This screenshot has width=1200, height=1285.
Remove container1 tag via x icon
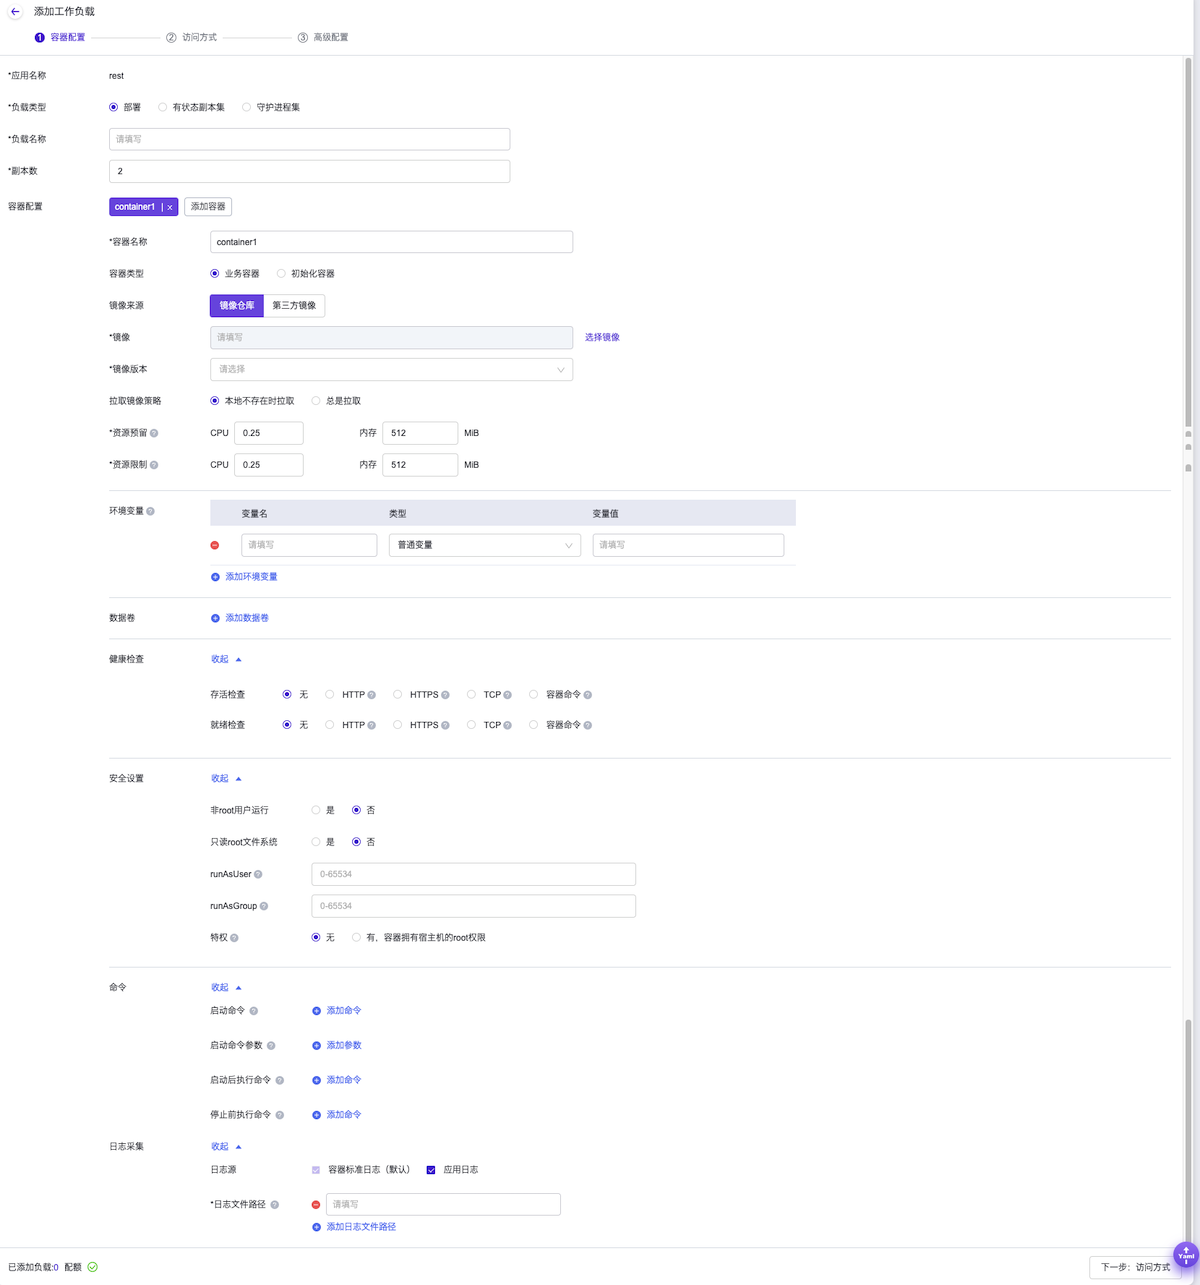click(170, 207)
